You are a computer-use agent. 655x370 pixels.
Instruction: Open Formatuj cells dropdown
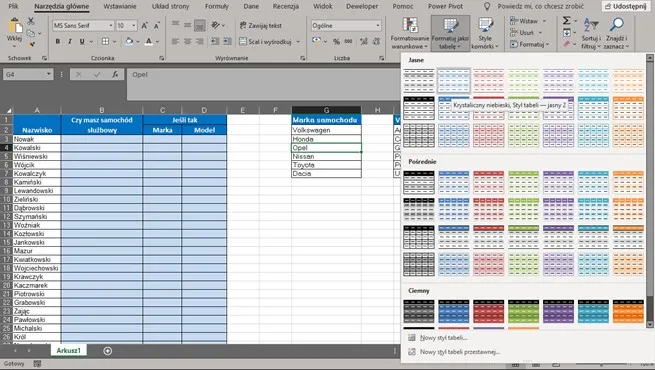click(530, 44)
